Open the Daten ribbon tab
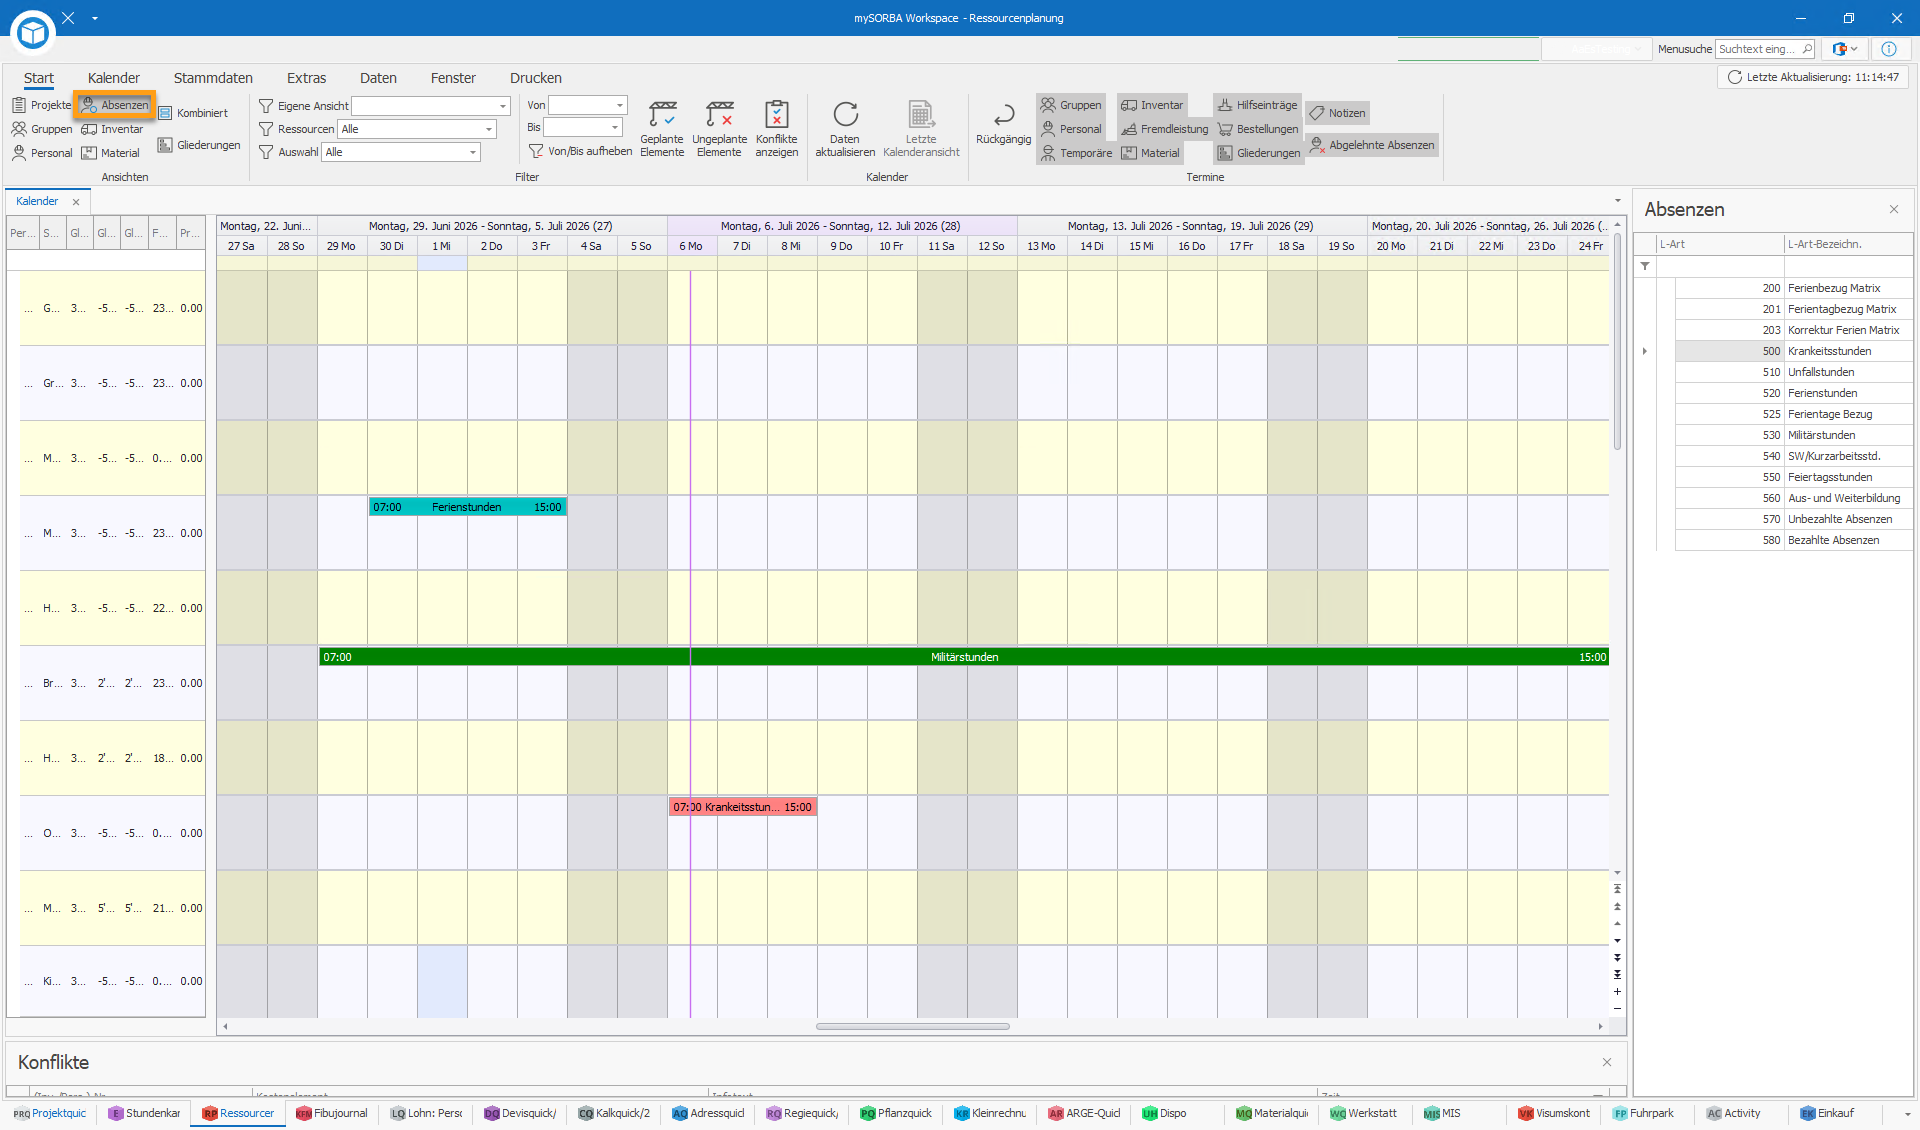The image size is (1920, 1130). coord(378,78)
